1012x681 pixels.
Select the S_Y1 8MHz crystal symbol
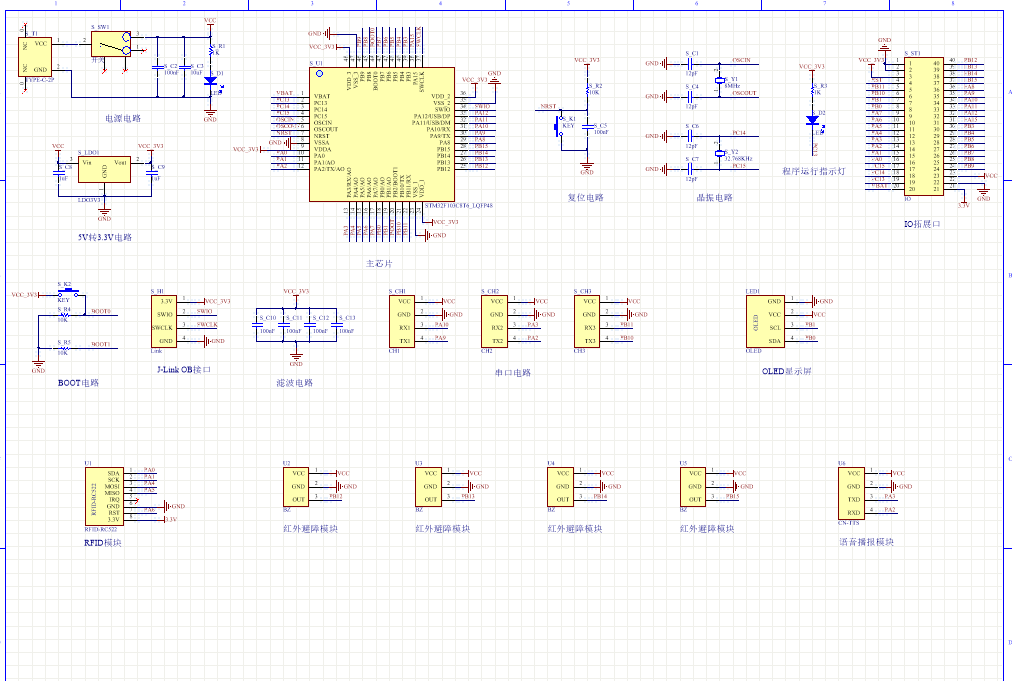click(x=719, y=79)
